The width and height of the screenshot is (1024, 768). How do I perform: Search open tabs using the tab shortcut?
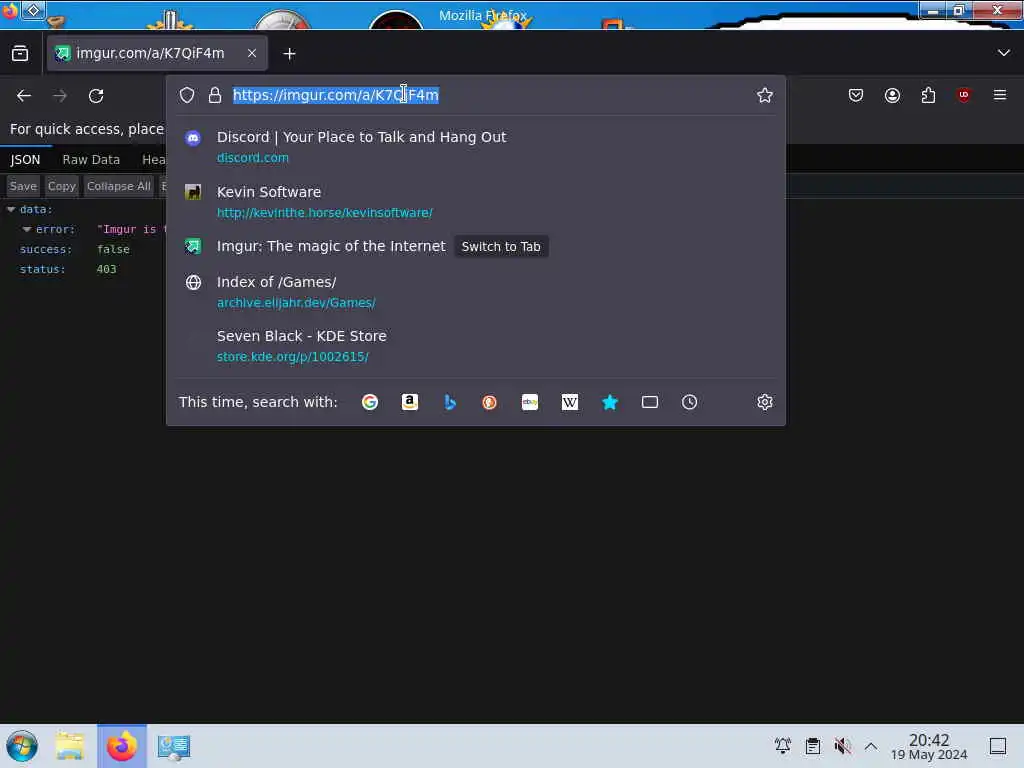pyautogui.click(x=650, y=402)
